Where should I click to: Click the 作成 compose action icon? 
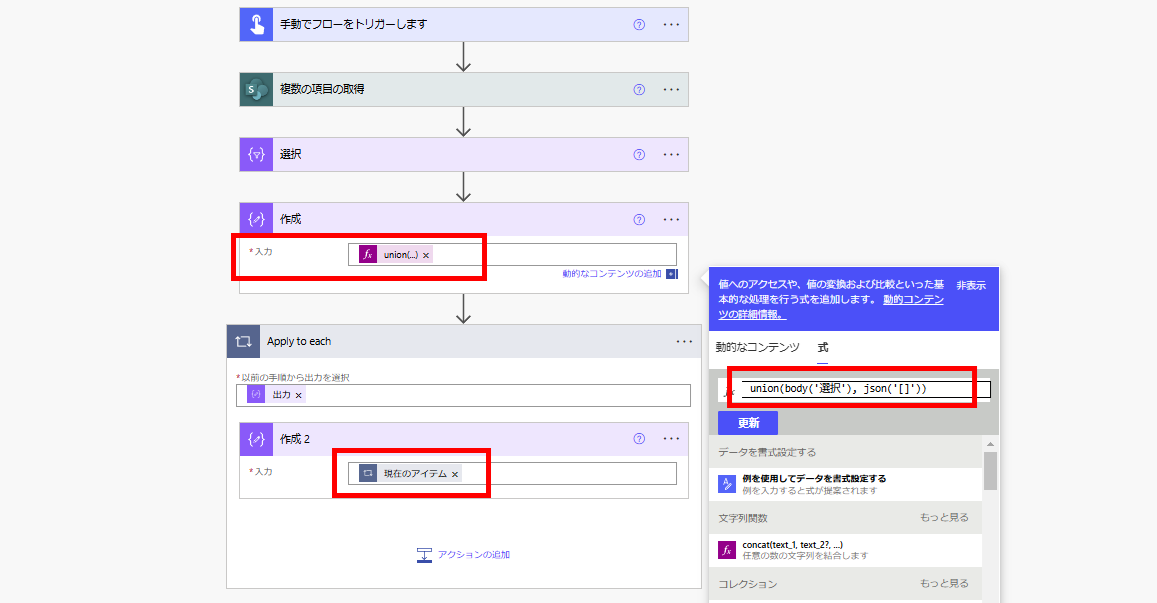click(x=256, y=220)
